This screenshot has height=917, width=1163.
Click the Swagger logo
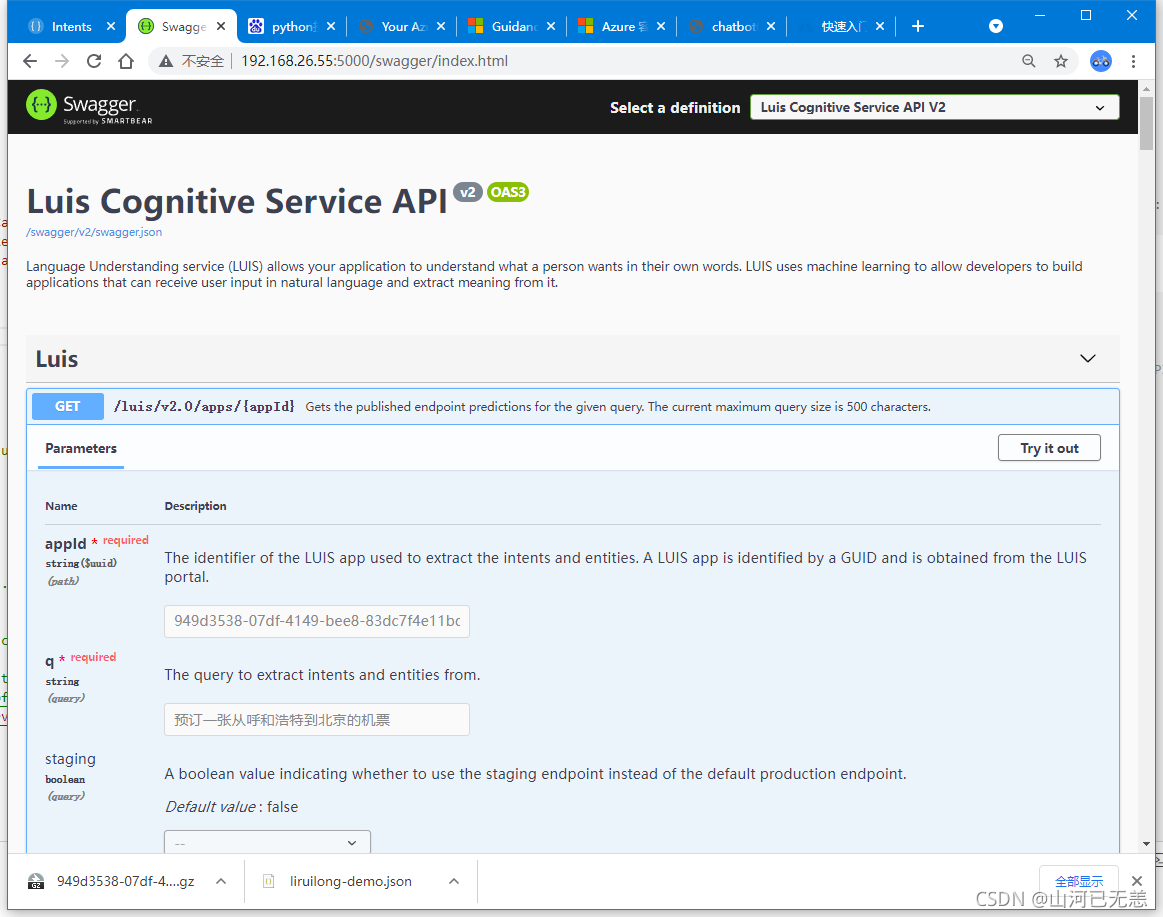coord(89,107)
